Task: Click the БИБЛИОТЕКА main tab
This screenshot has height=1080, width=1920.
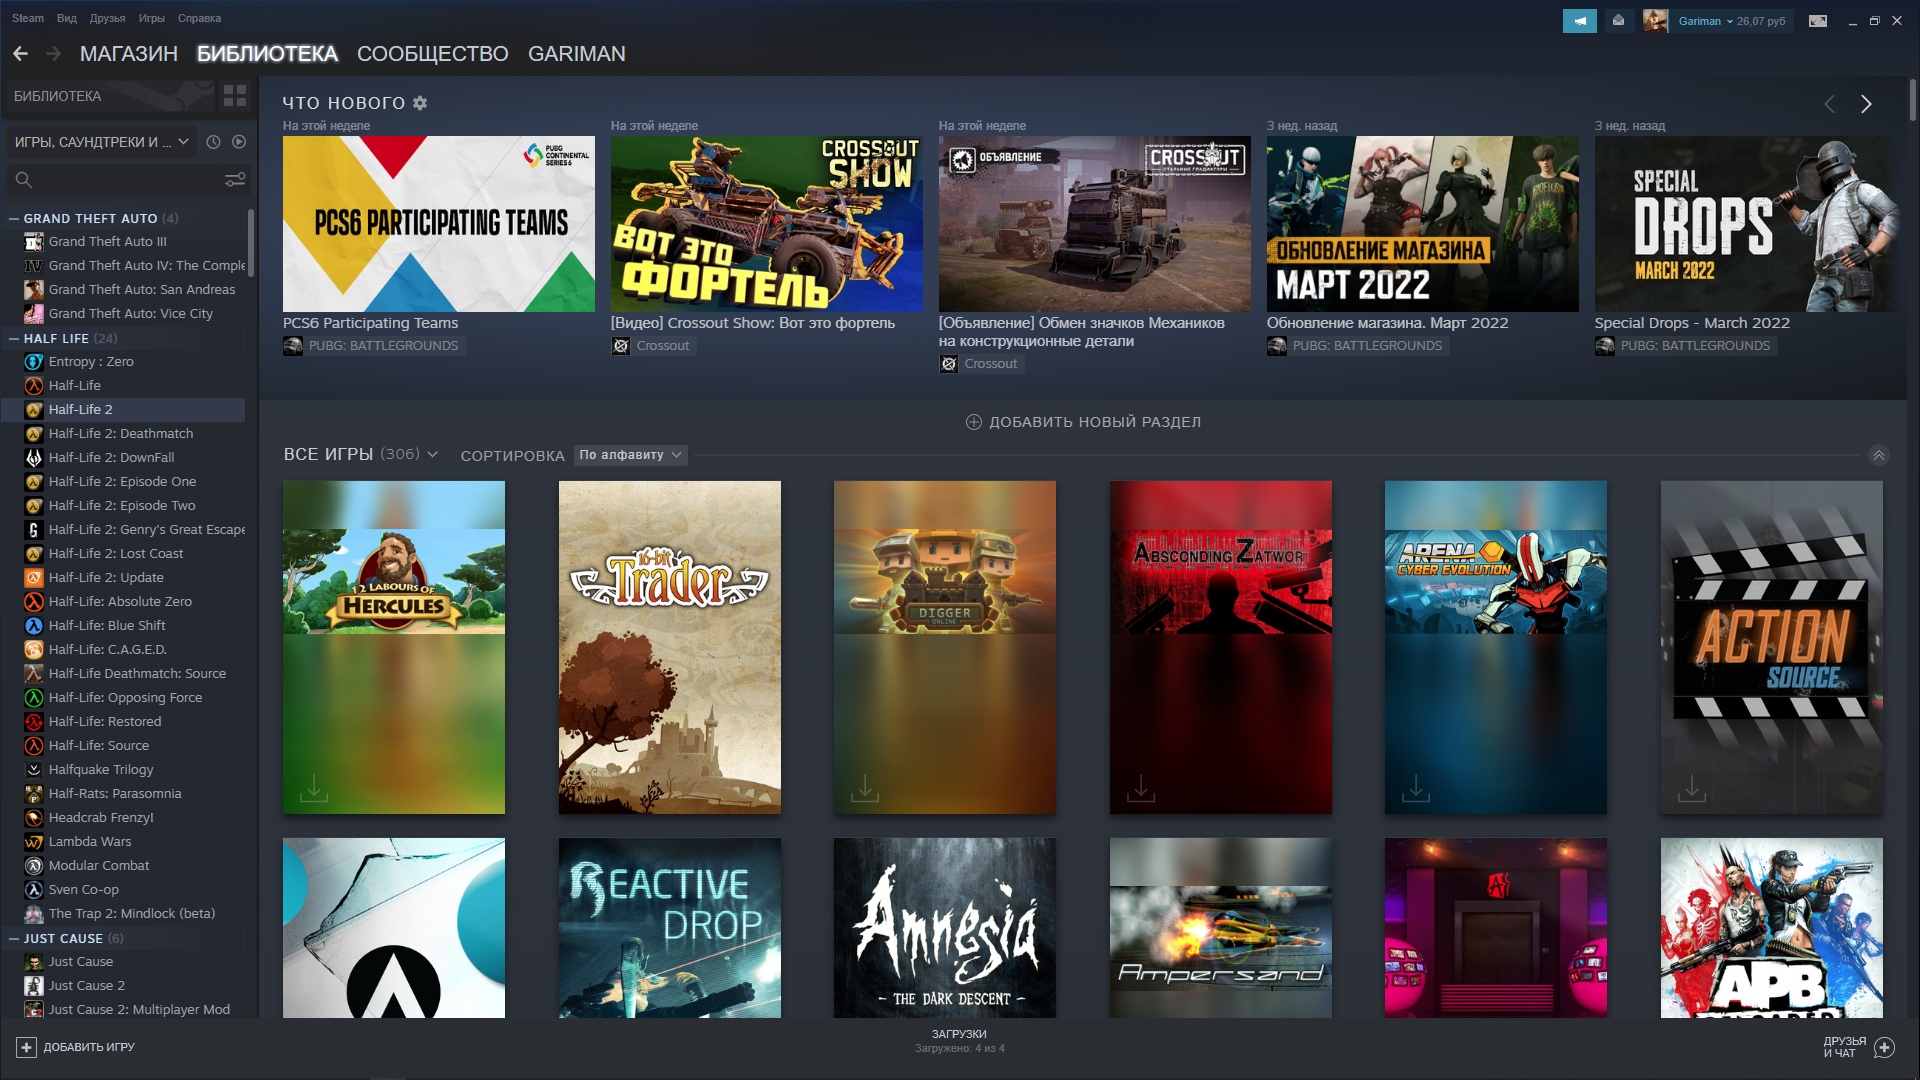Action: click(x=267, y=54)
